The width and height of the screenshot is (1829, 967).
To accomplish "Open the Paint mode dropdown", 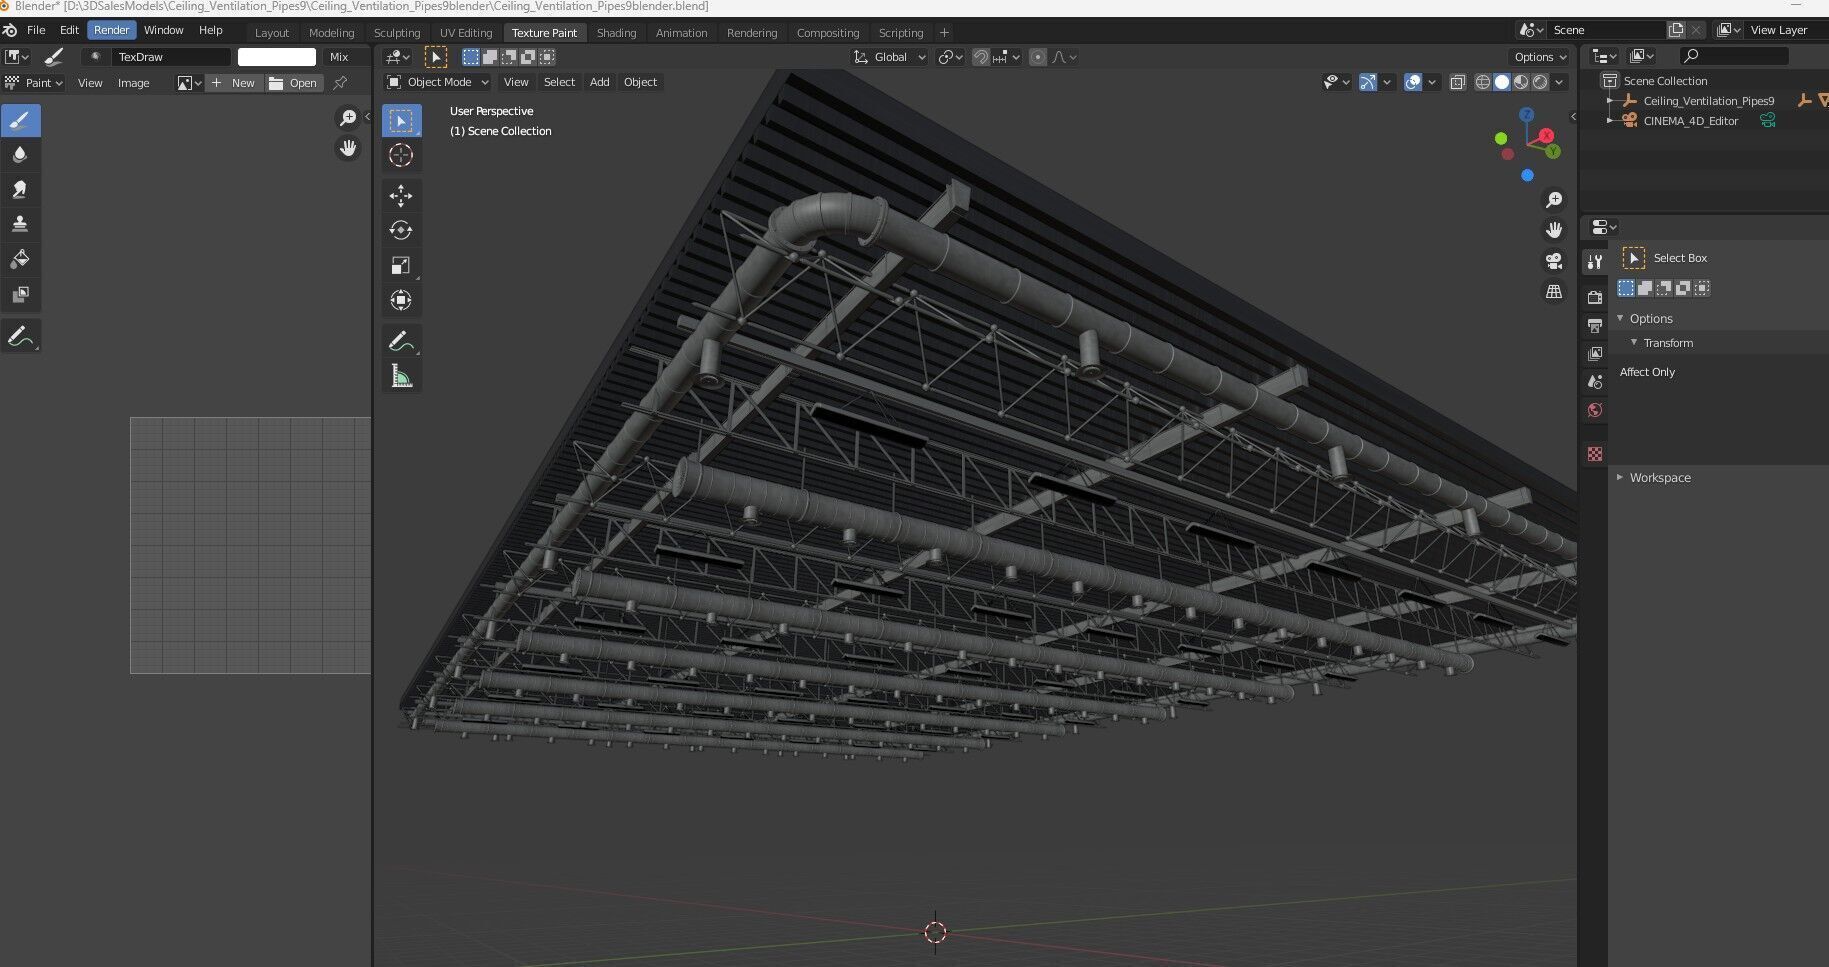I will [x=34, y=83].
